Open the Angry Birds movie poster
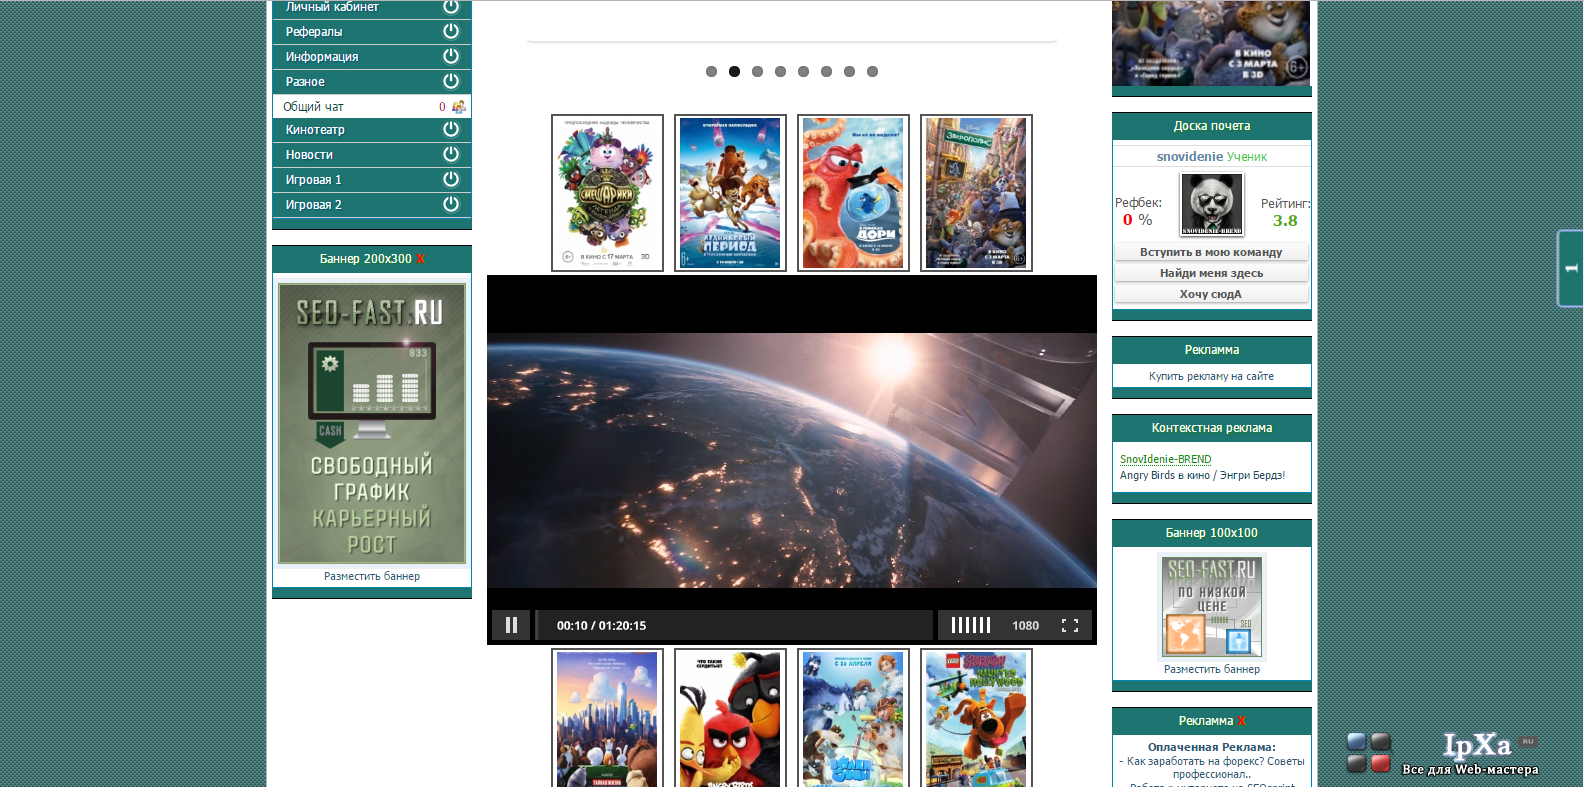 (x=730, y=718)
